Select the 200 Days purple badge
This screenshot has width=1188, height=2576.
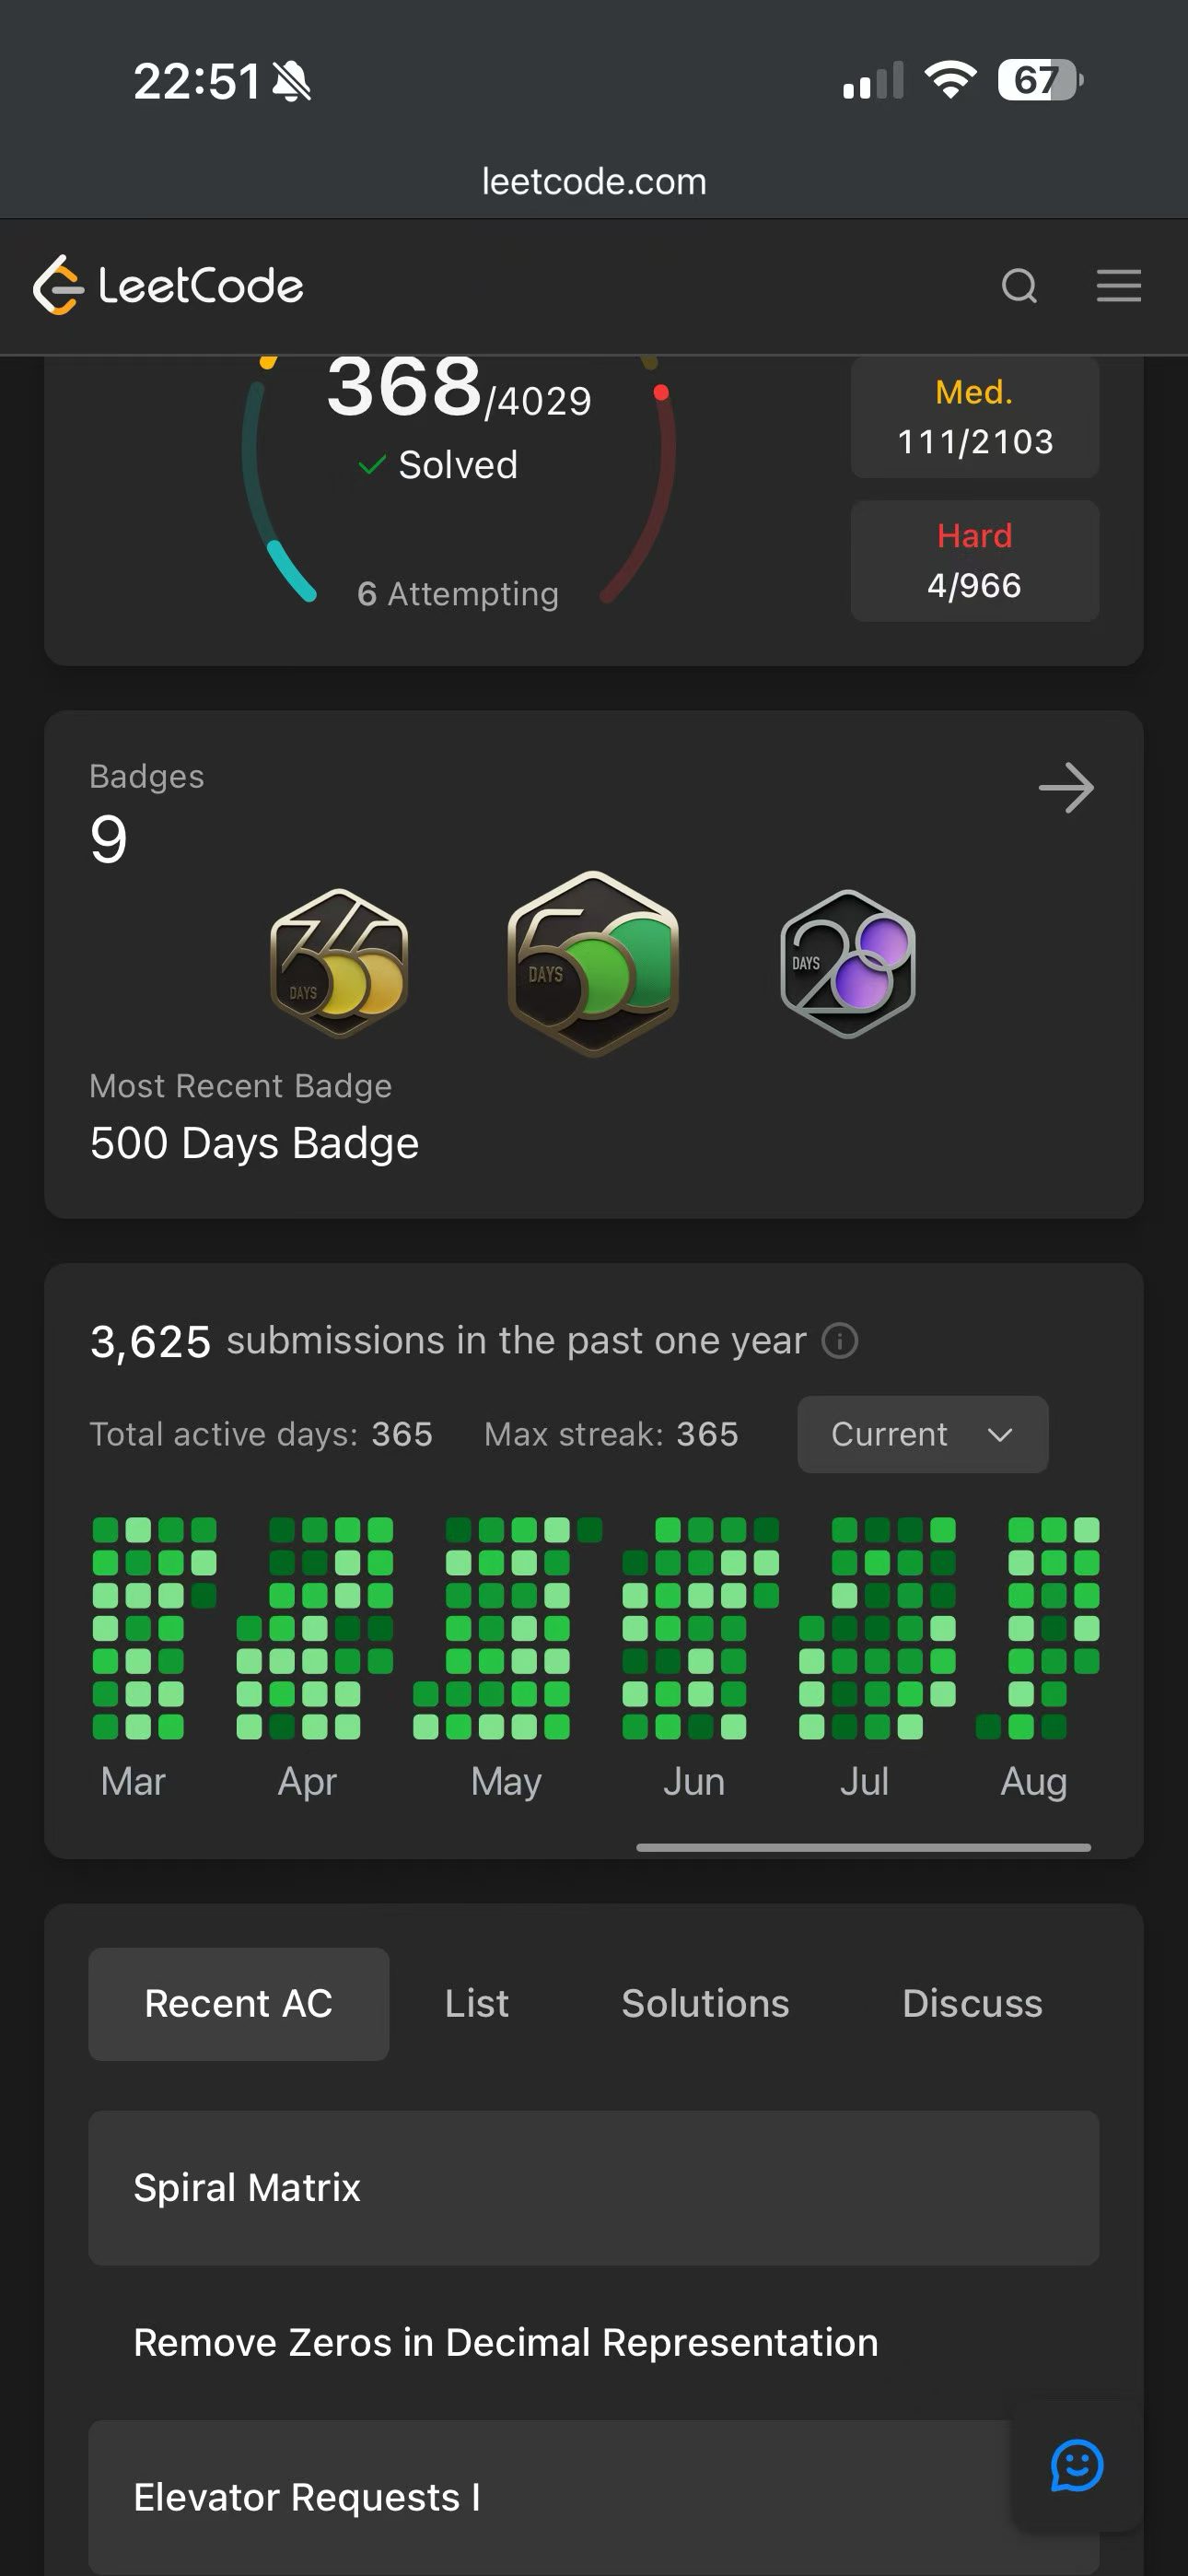tap(848, 963)
